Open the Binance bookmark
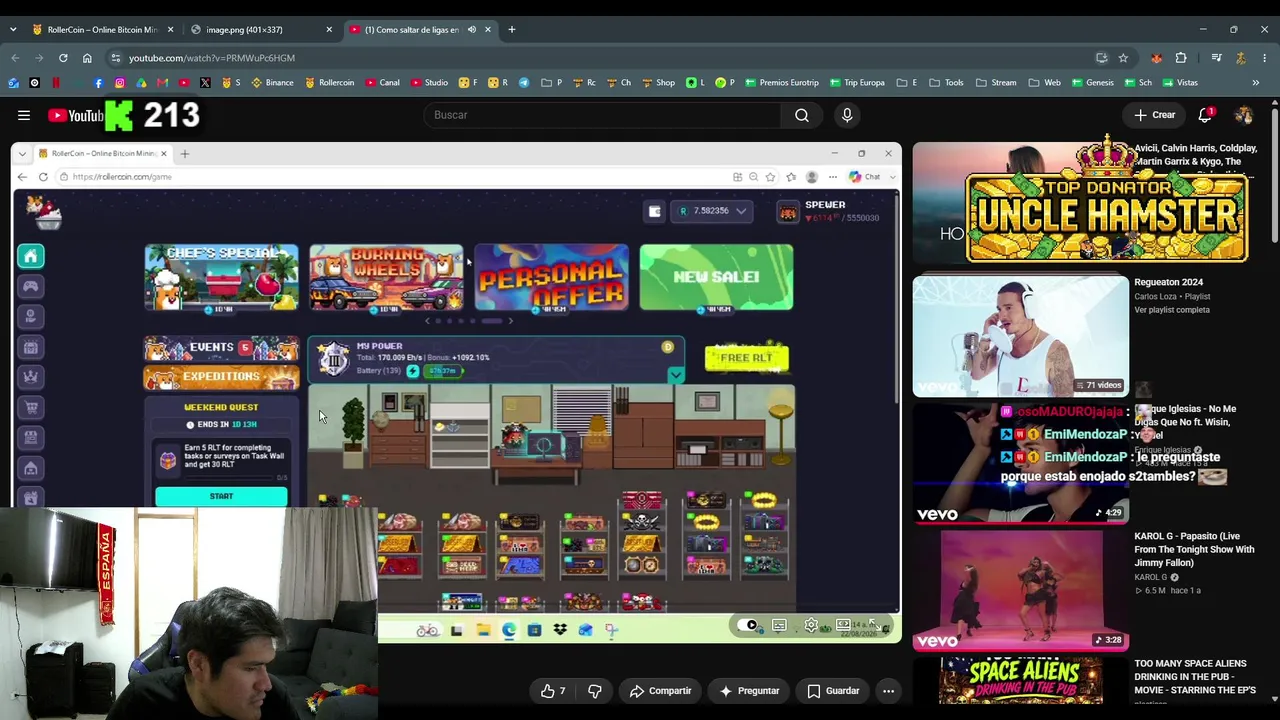The height and width of the screenshot is (720, 1280). tap(272, 83)
